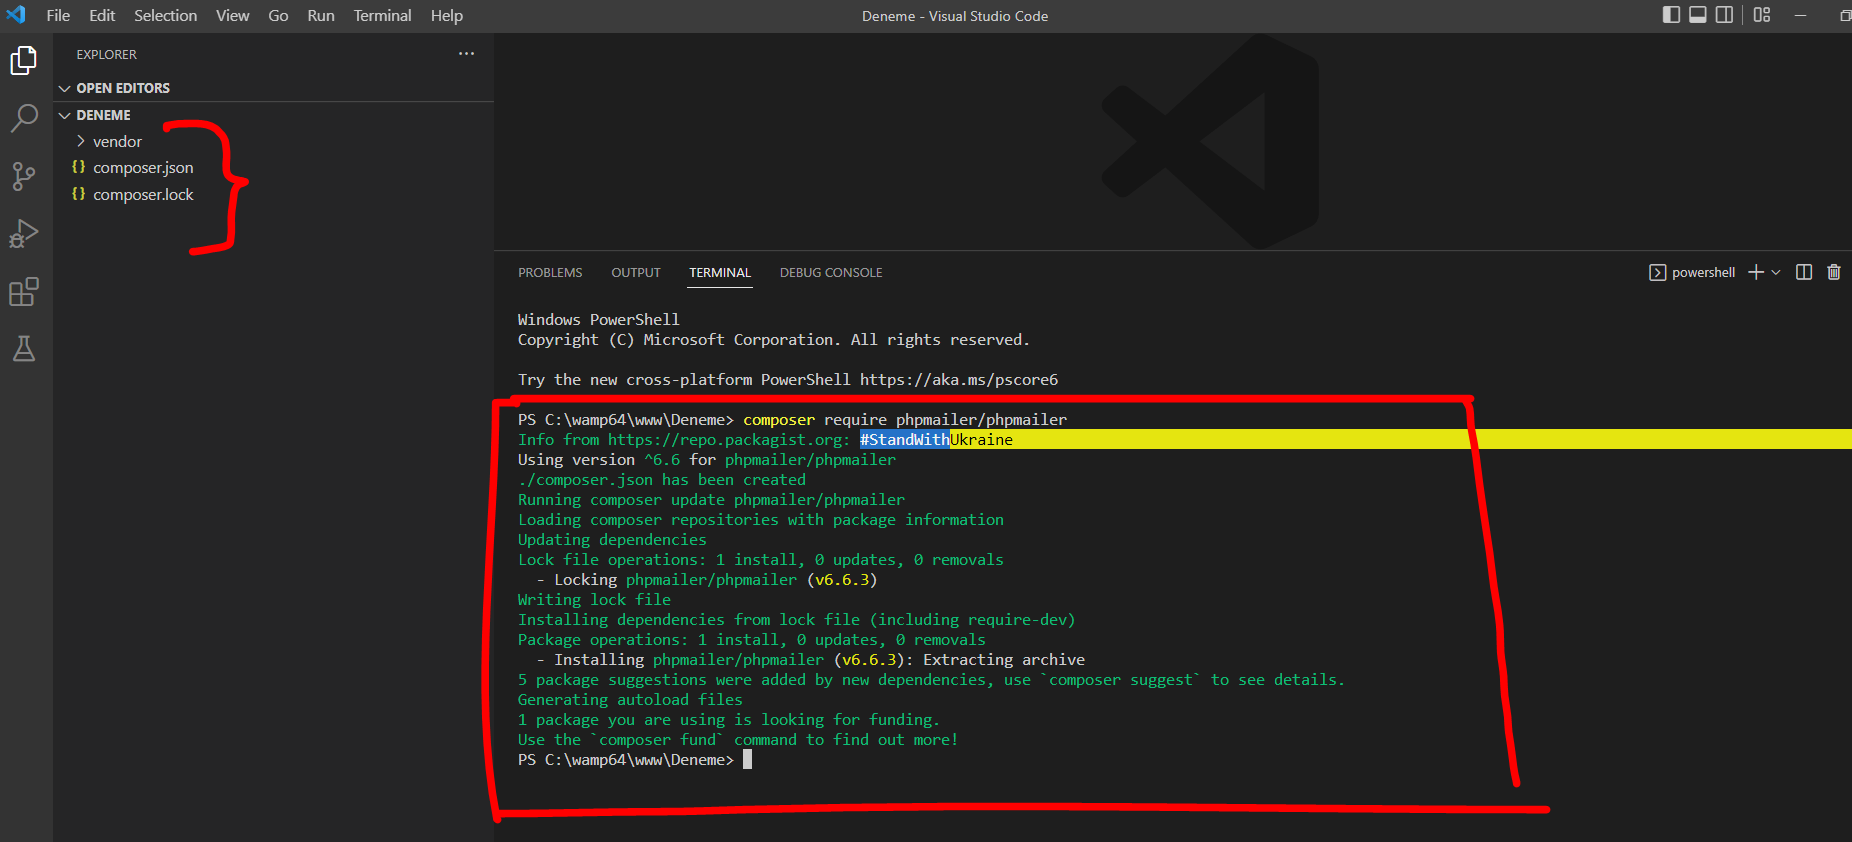Click the VS Code logo icon
1852x842 pixels.
[16, 15]
